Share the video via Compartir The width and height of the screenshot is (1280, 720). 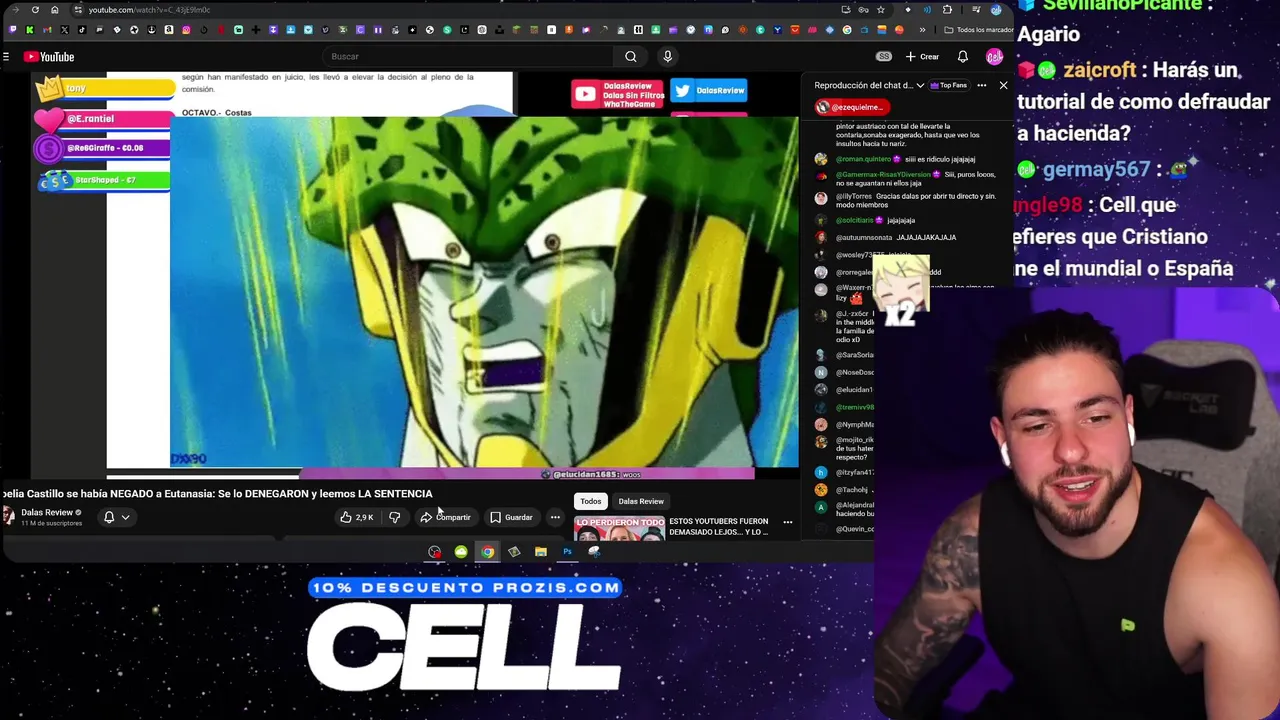click(x=445, y=517)
